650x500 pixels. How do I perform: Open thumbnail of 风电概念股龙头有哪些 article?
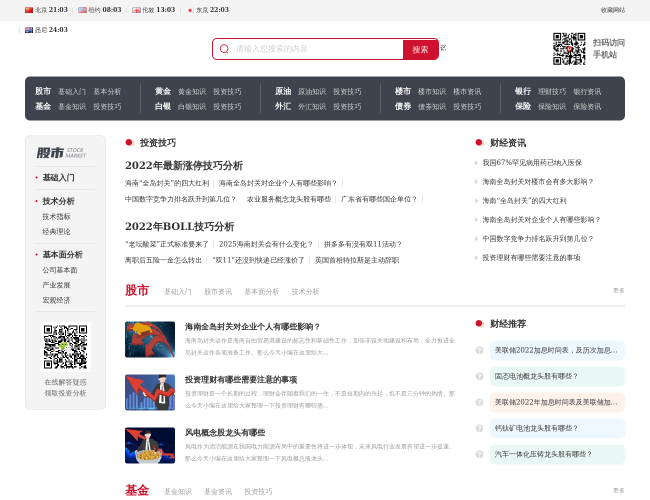point(150,445)
